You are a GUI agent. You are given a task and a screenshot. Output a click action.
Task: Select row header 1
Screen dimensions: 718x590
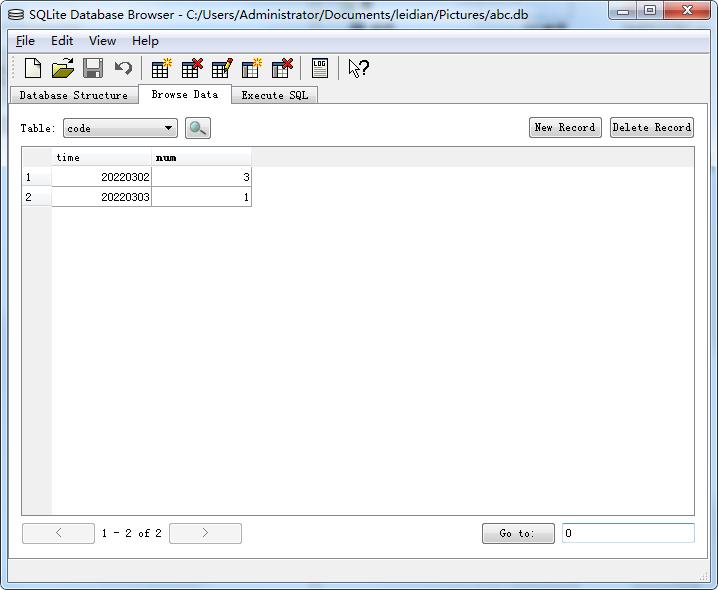[x=37, y=177]
